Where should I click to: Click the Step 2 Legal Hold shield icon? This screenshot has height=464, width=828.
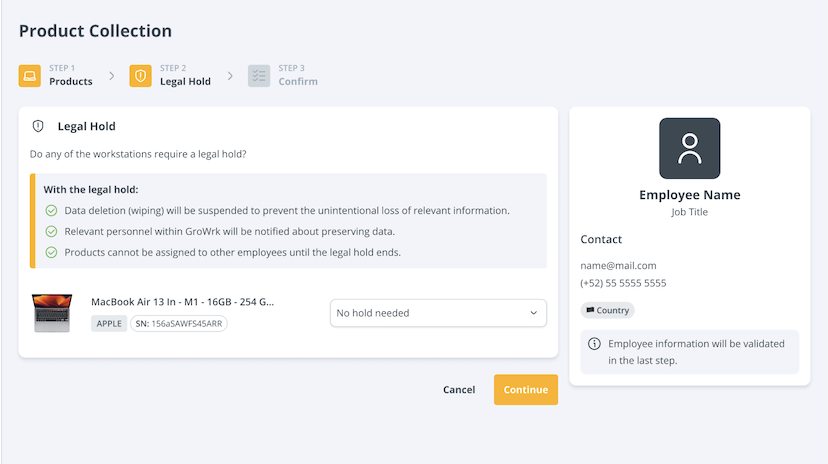[x=140, y=76]
